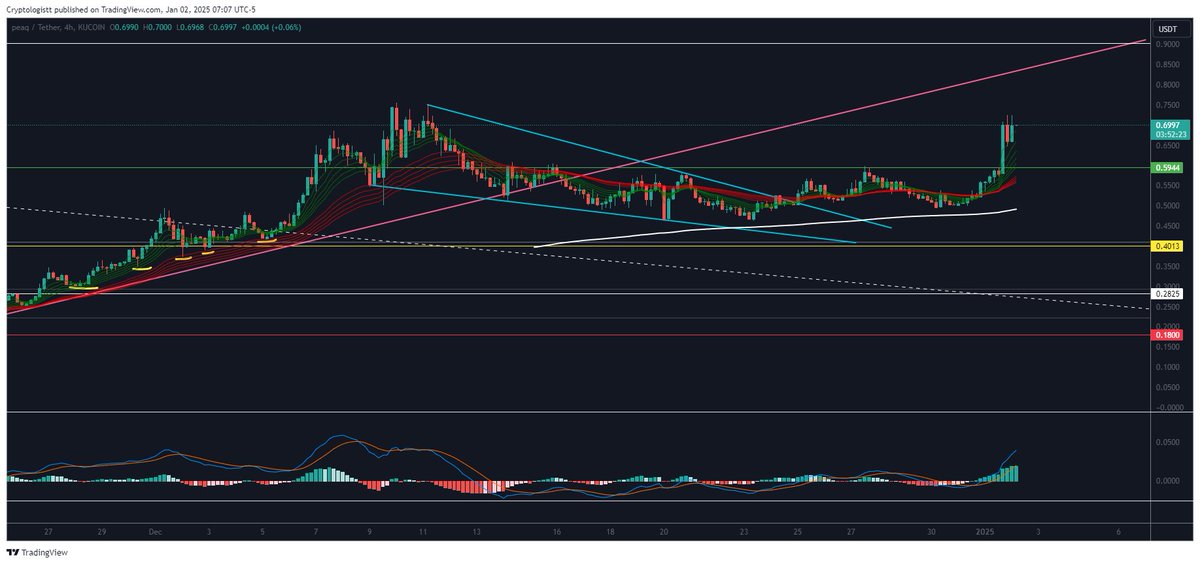
Task: Select the white 0.2825 price label
Action: click(1167, 294)
